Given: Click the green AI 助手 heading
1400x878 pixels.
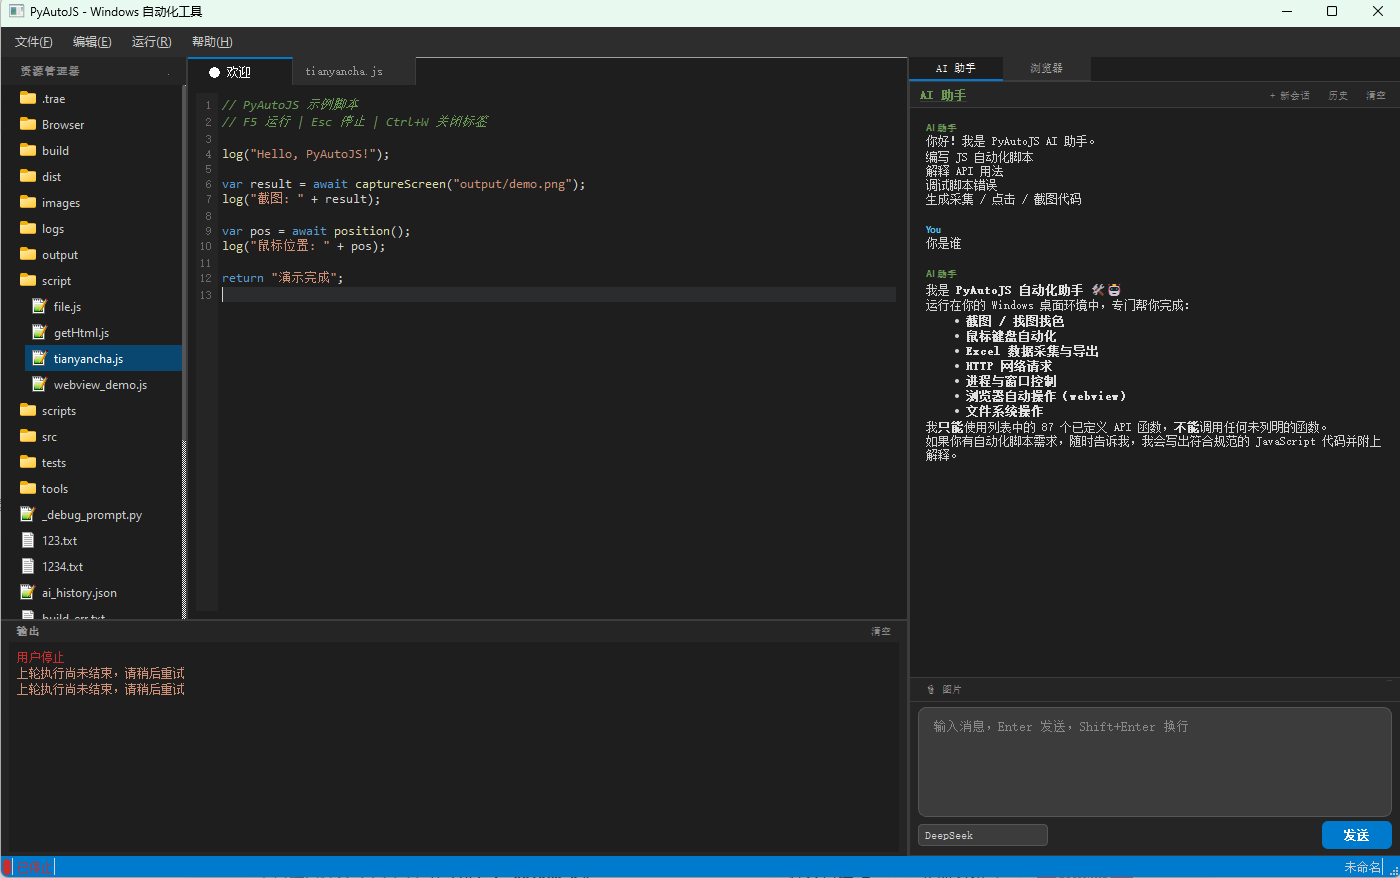Looking at the screenshot, I should tap(943, 96).
